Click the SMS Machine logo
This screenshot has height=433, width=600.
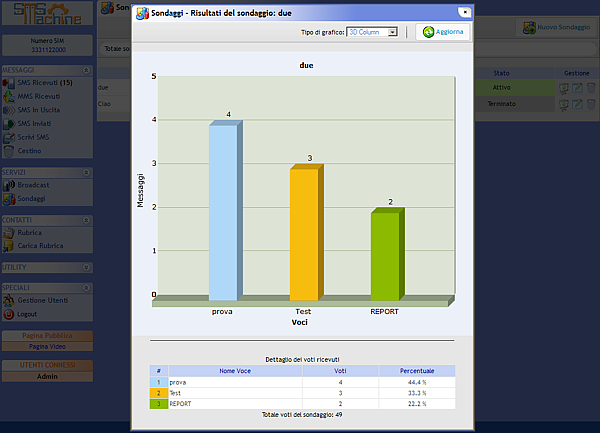[47, 14]
